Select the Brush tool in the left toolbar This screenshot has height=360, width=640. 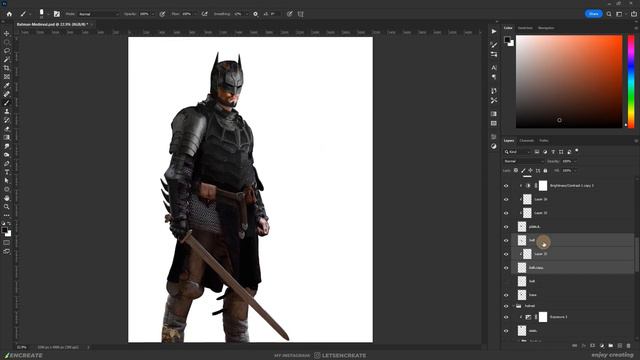click(7, 103)
